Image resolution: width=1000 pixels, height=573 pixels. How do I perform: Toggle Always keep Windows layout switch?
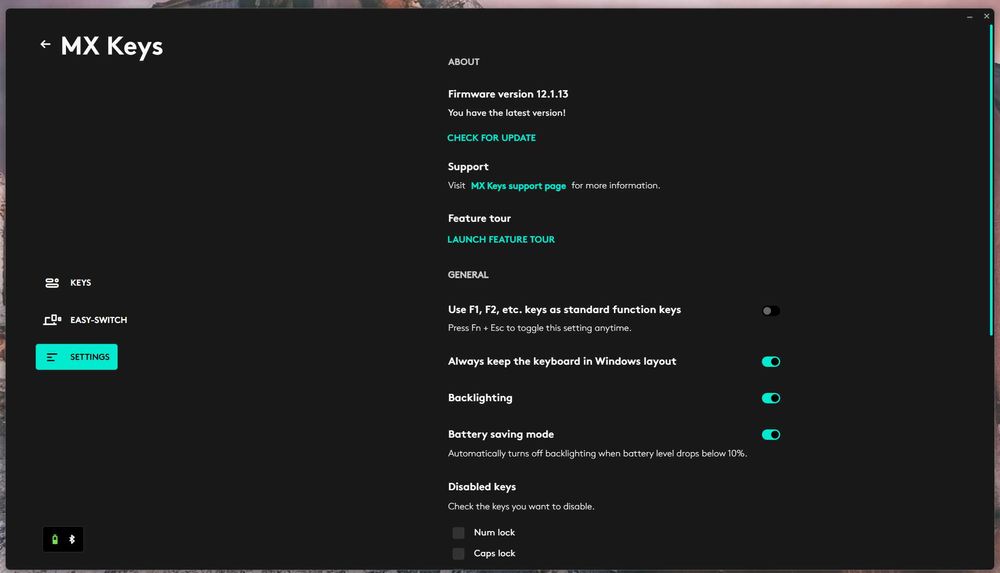770,362
